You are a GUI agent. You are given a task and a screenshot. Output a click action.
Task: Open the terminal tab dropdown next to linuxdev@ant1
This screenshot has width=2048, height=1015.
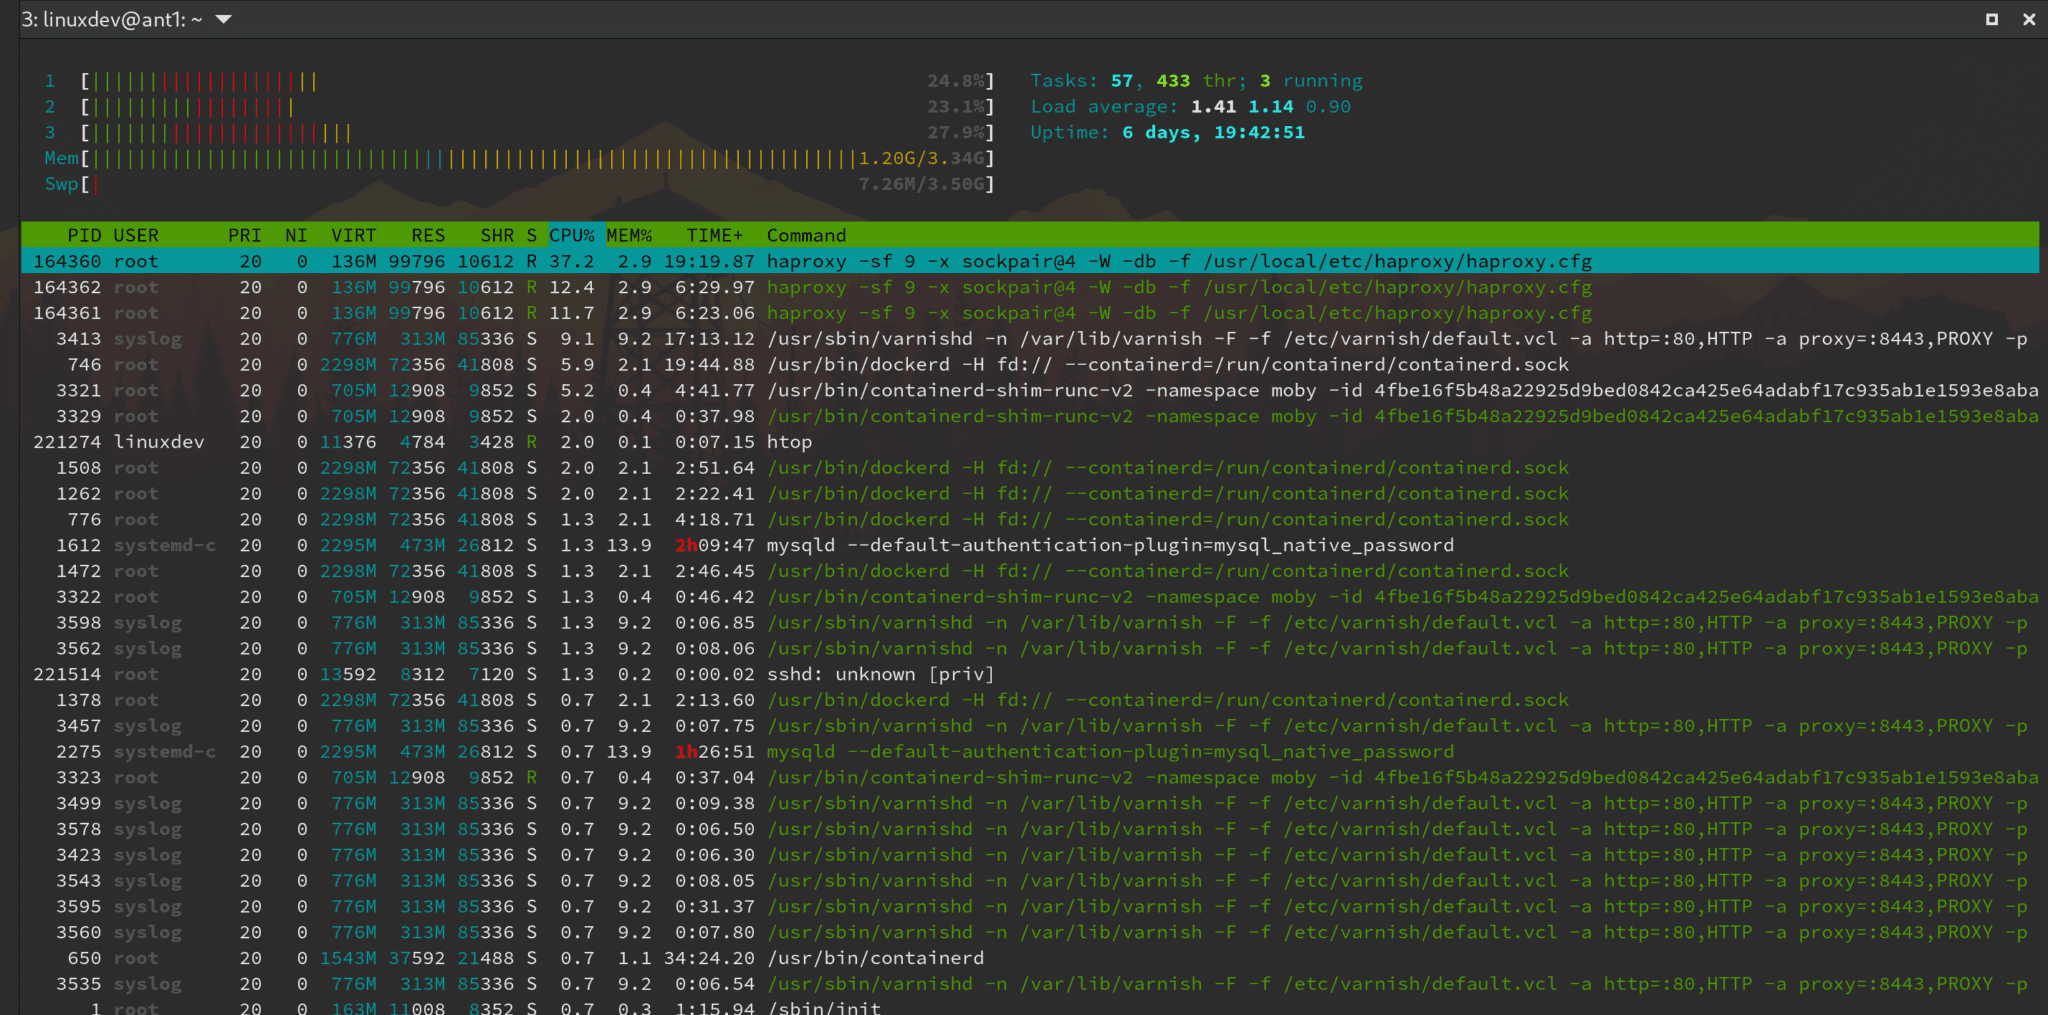(x=222, y=18)
